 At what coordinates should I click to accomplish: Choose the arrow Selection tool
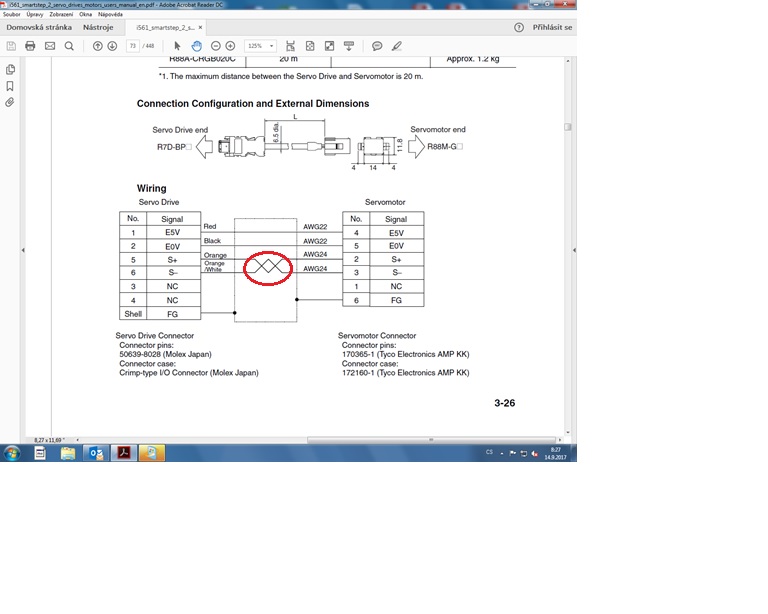pyautogui.click(x=178, y=46)
